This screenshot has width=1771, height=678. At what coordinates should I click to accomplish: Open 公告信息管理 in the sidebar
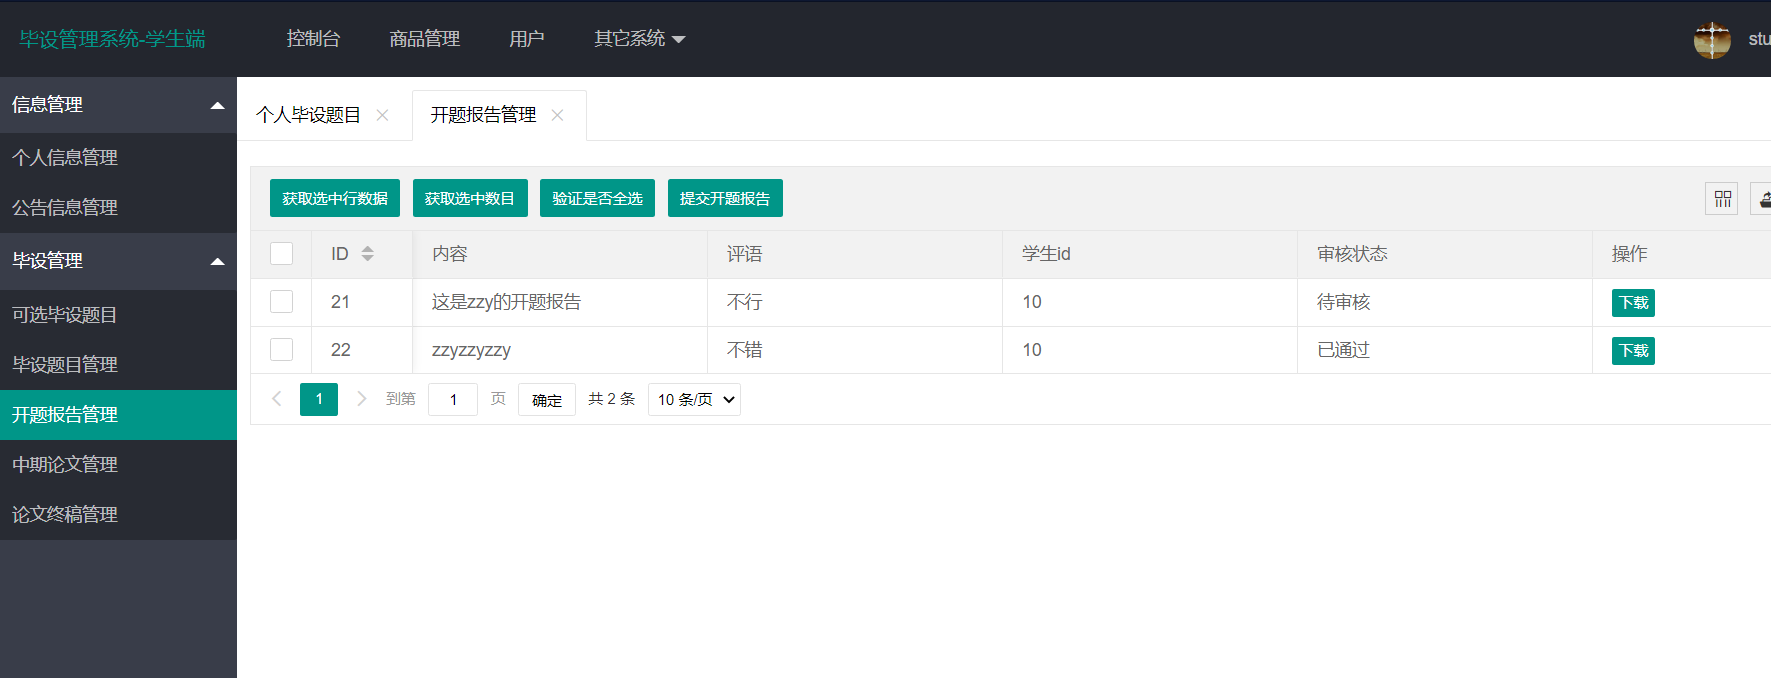[118, 207]
